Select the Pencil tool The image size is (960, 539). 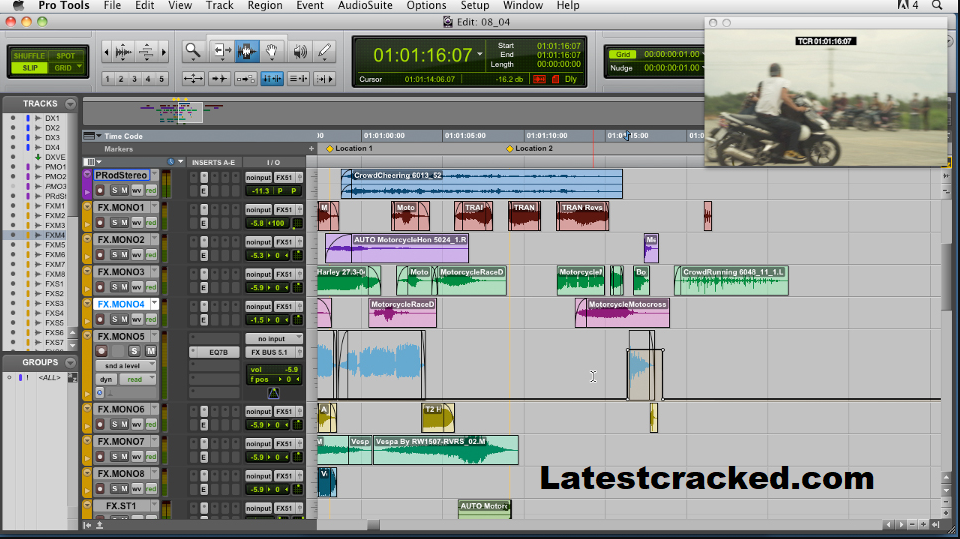[324, 51]
